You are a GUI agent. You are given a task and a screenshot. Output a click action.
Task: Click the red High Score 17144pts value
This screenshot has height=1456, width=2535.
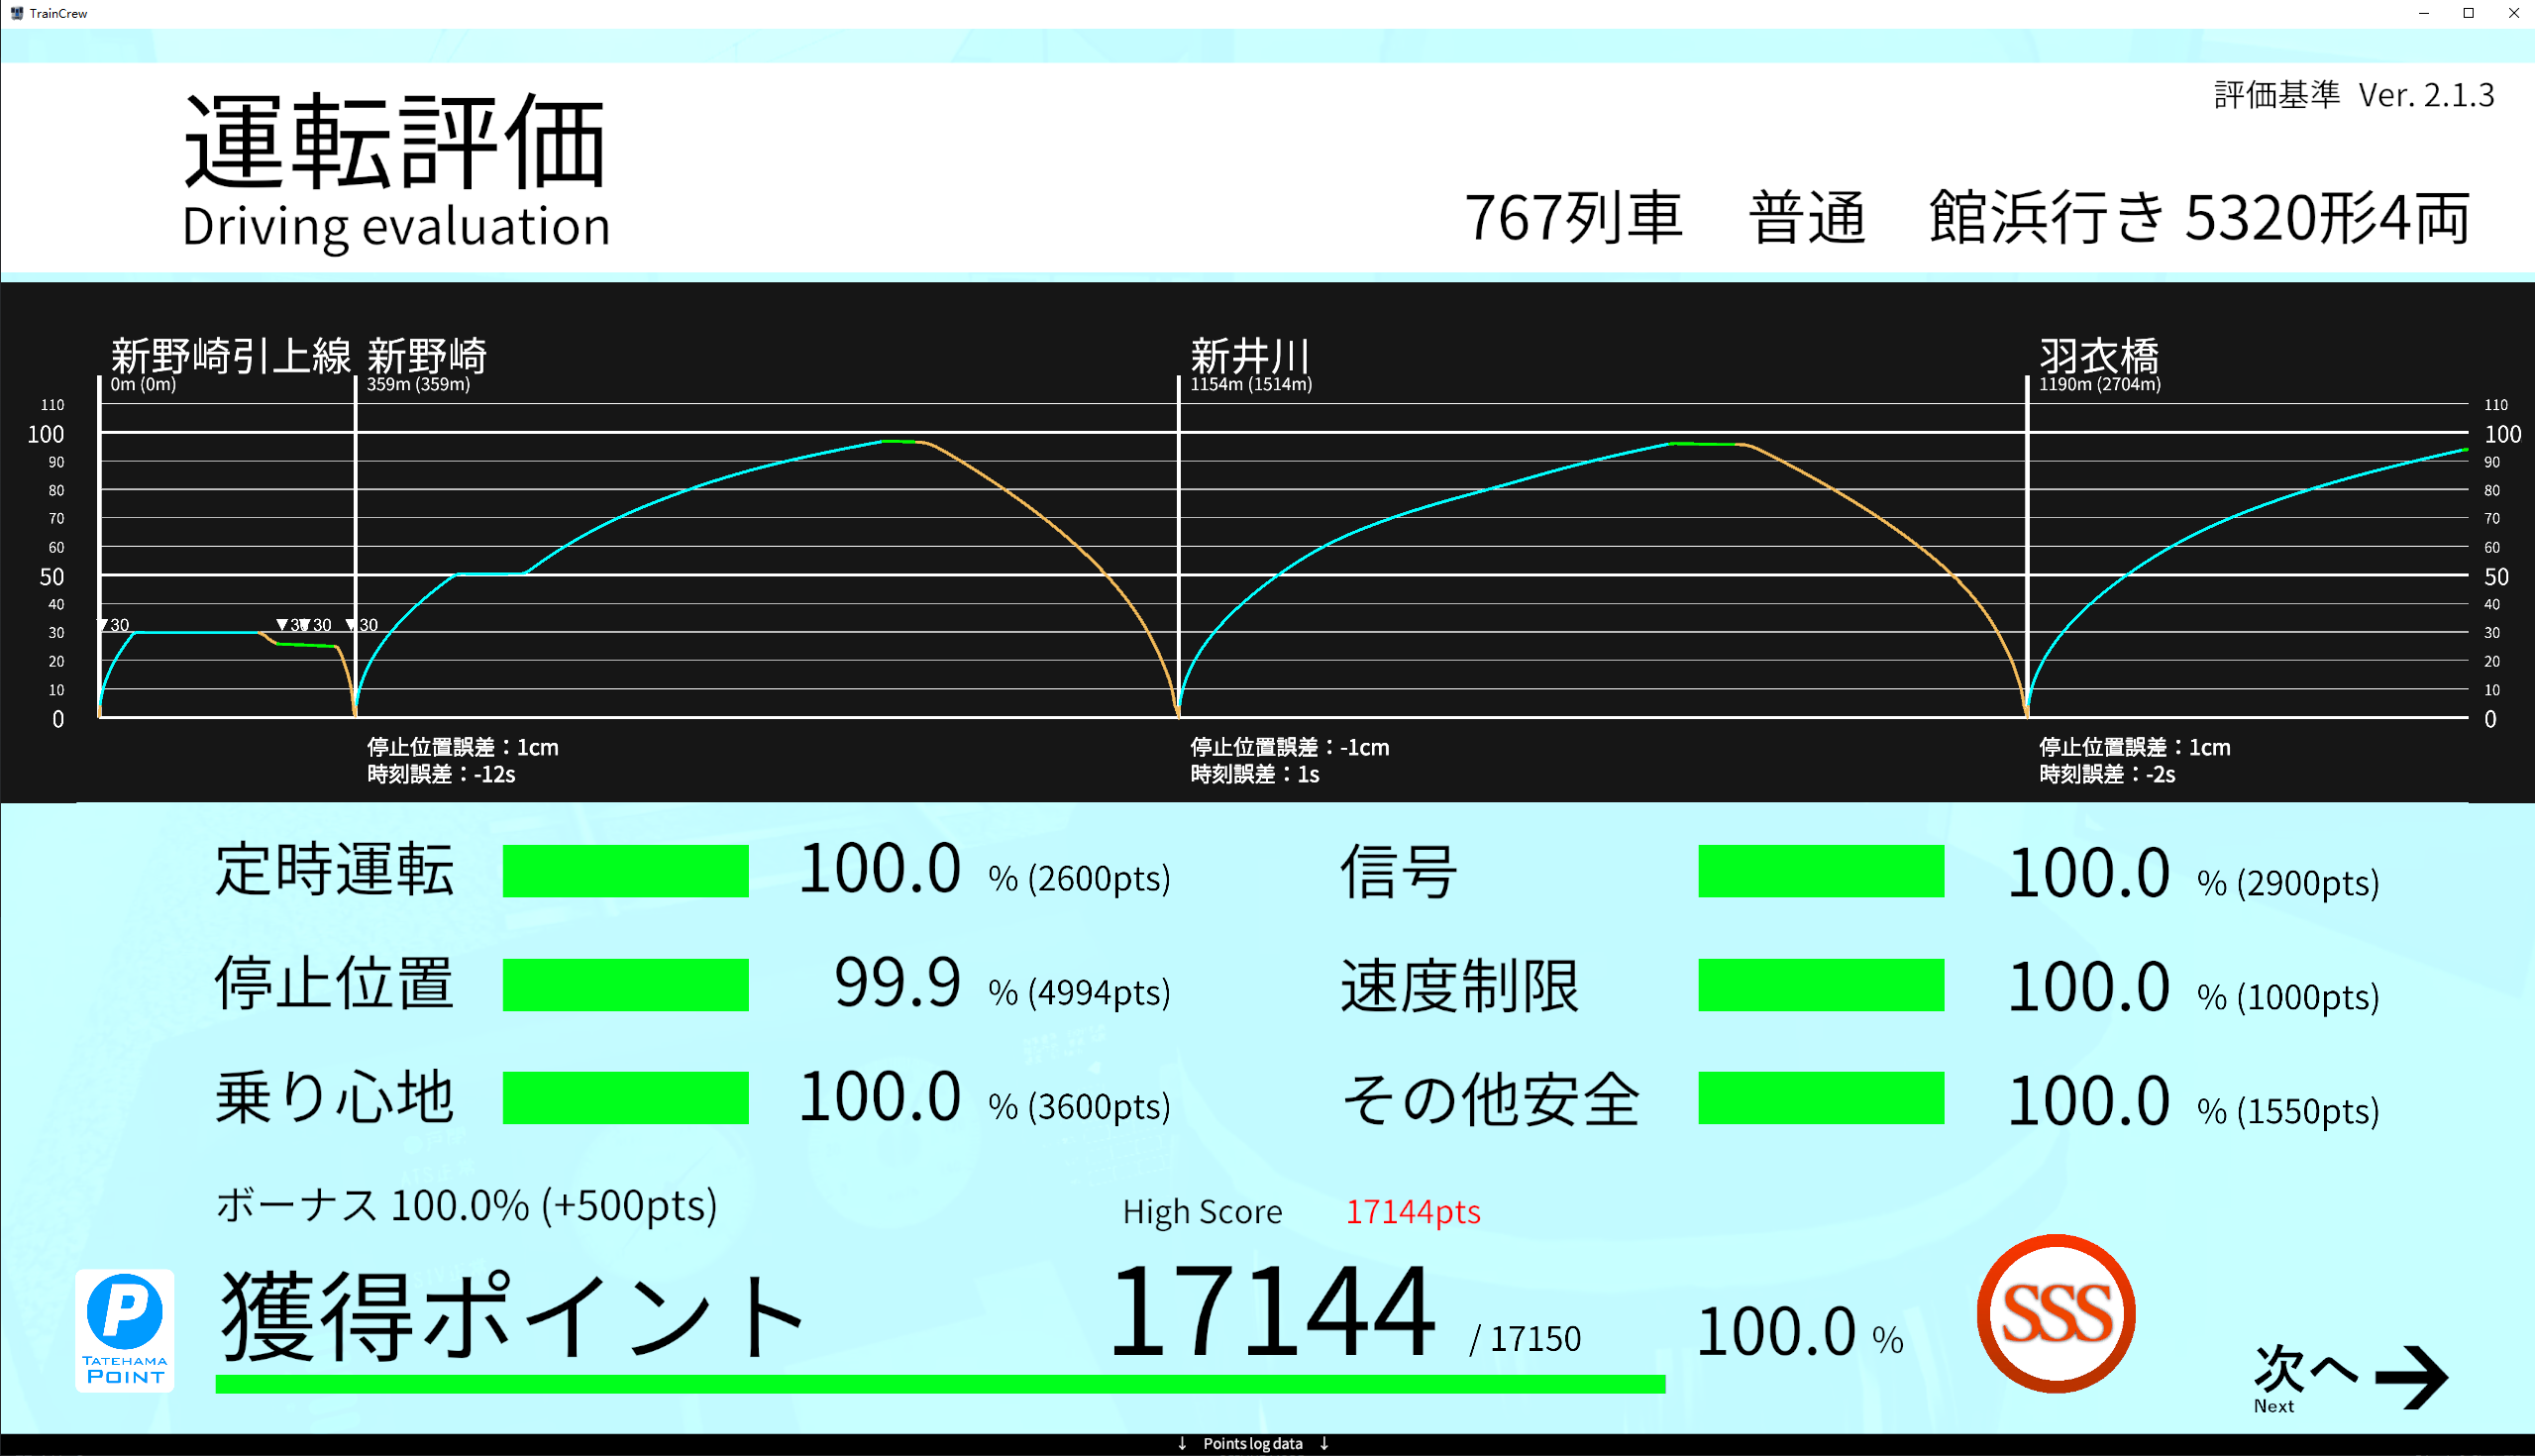coord(1412,1211)
